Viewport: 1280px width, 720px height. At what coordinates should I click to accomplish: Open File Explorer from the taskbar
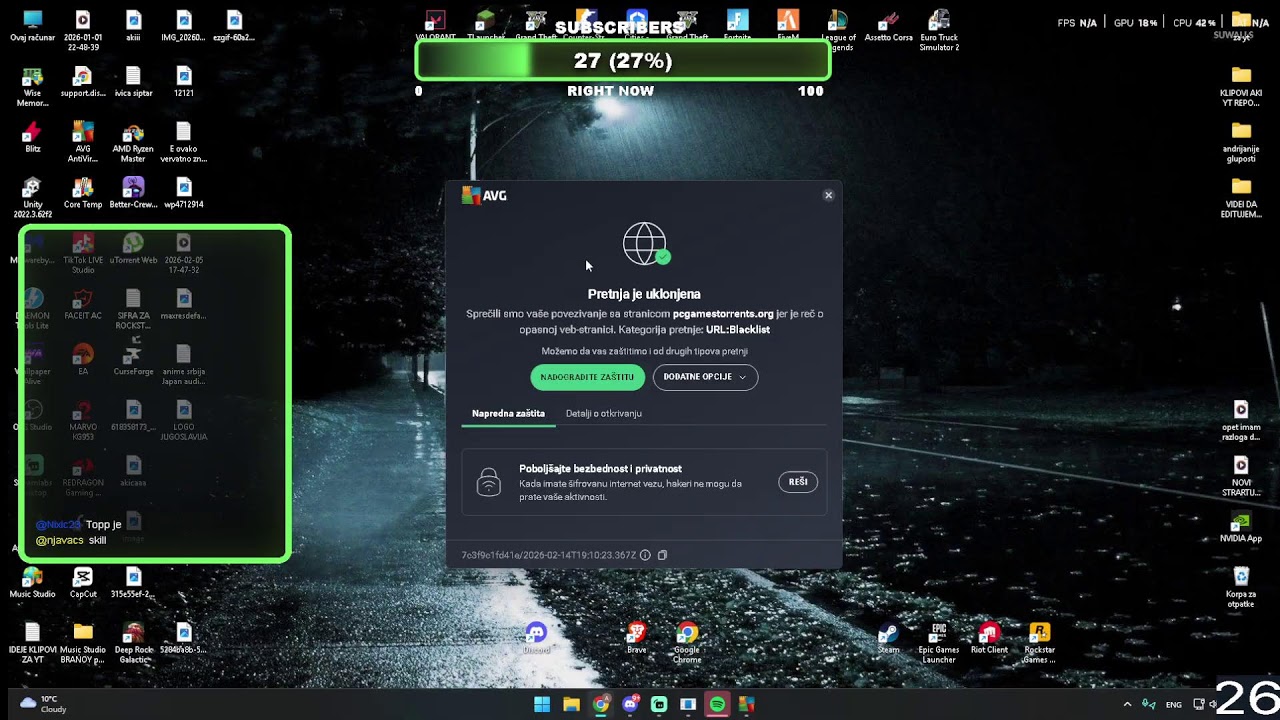(571, 704)
